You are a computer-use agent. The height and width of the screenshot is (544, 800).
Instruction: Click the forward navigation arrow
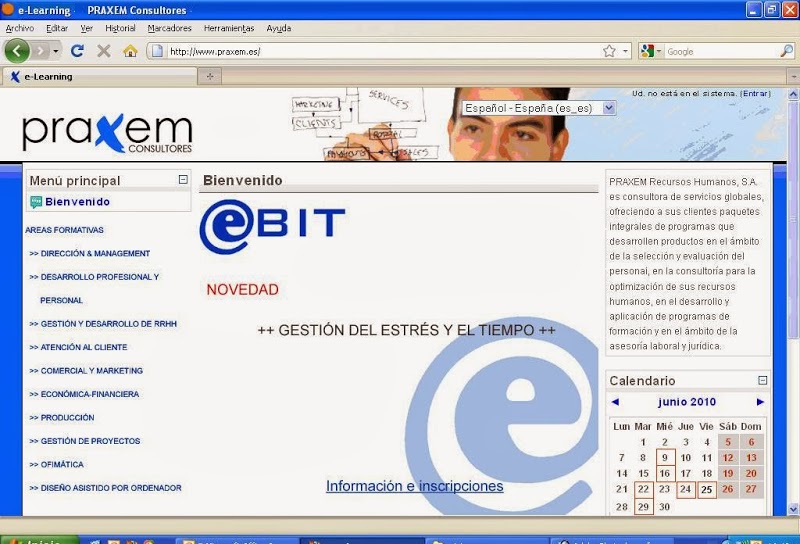[40, 51]
